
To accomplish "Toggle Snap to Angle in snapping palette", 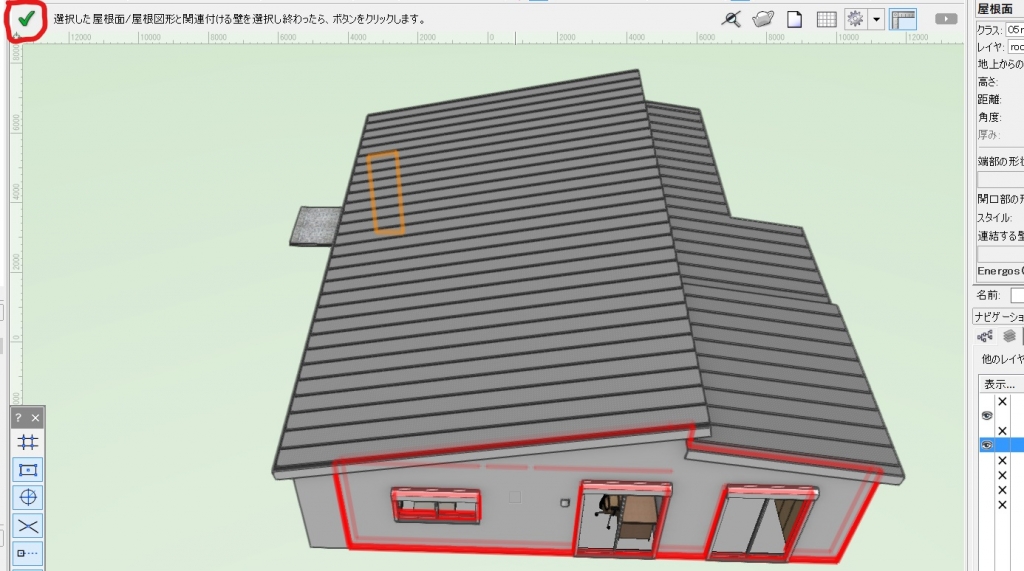I will (x=27, y=497).
